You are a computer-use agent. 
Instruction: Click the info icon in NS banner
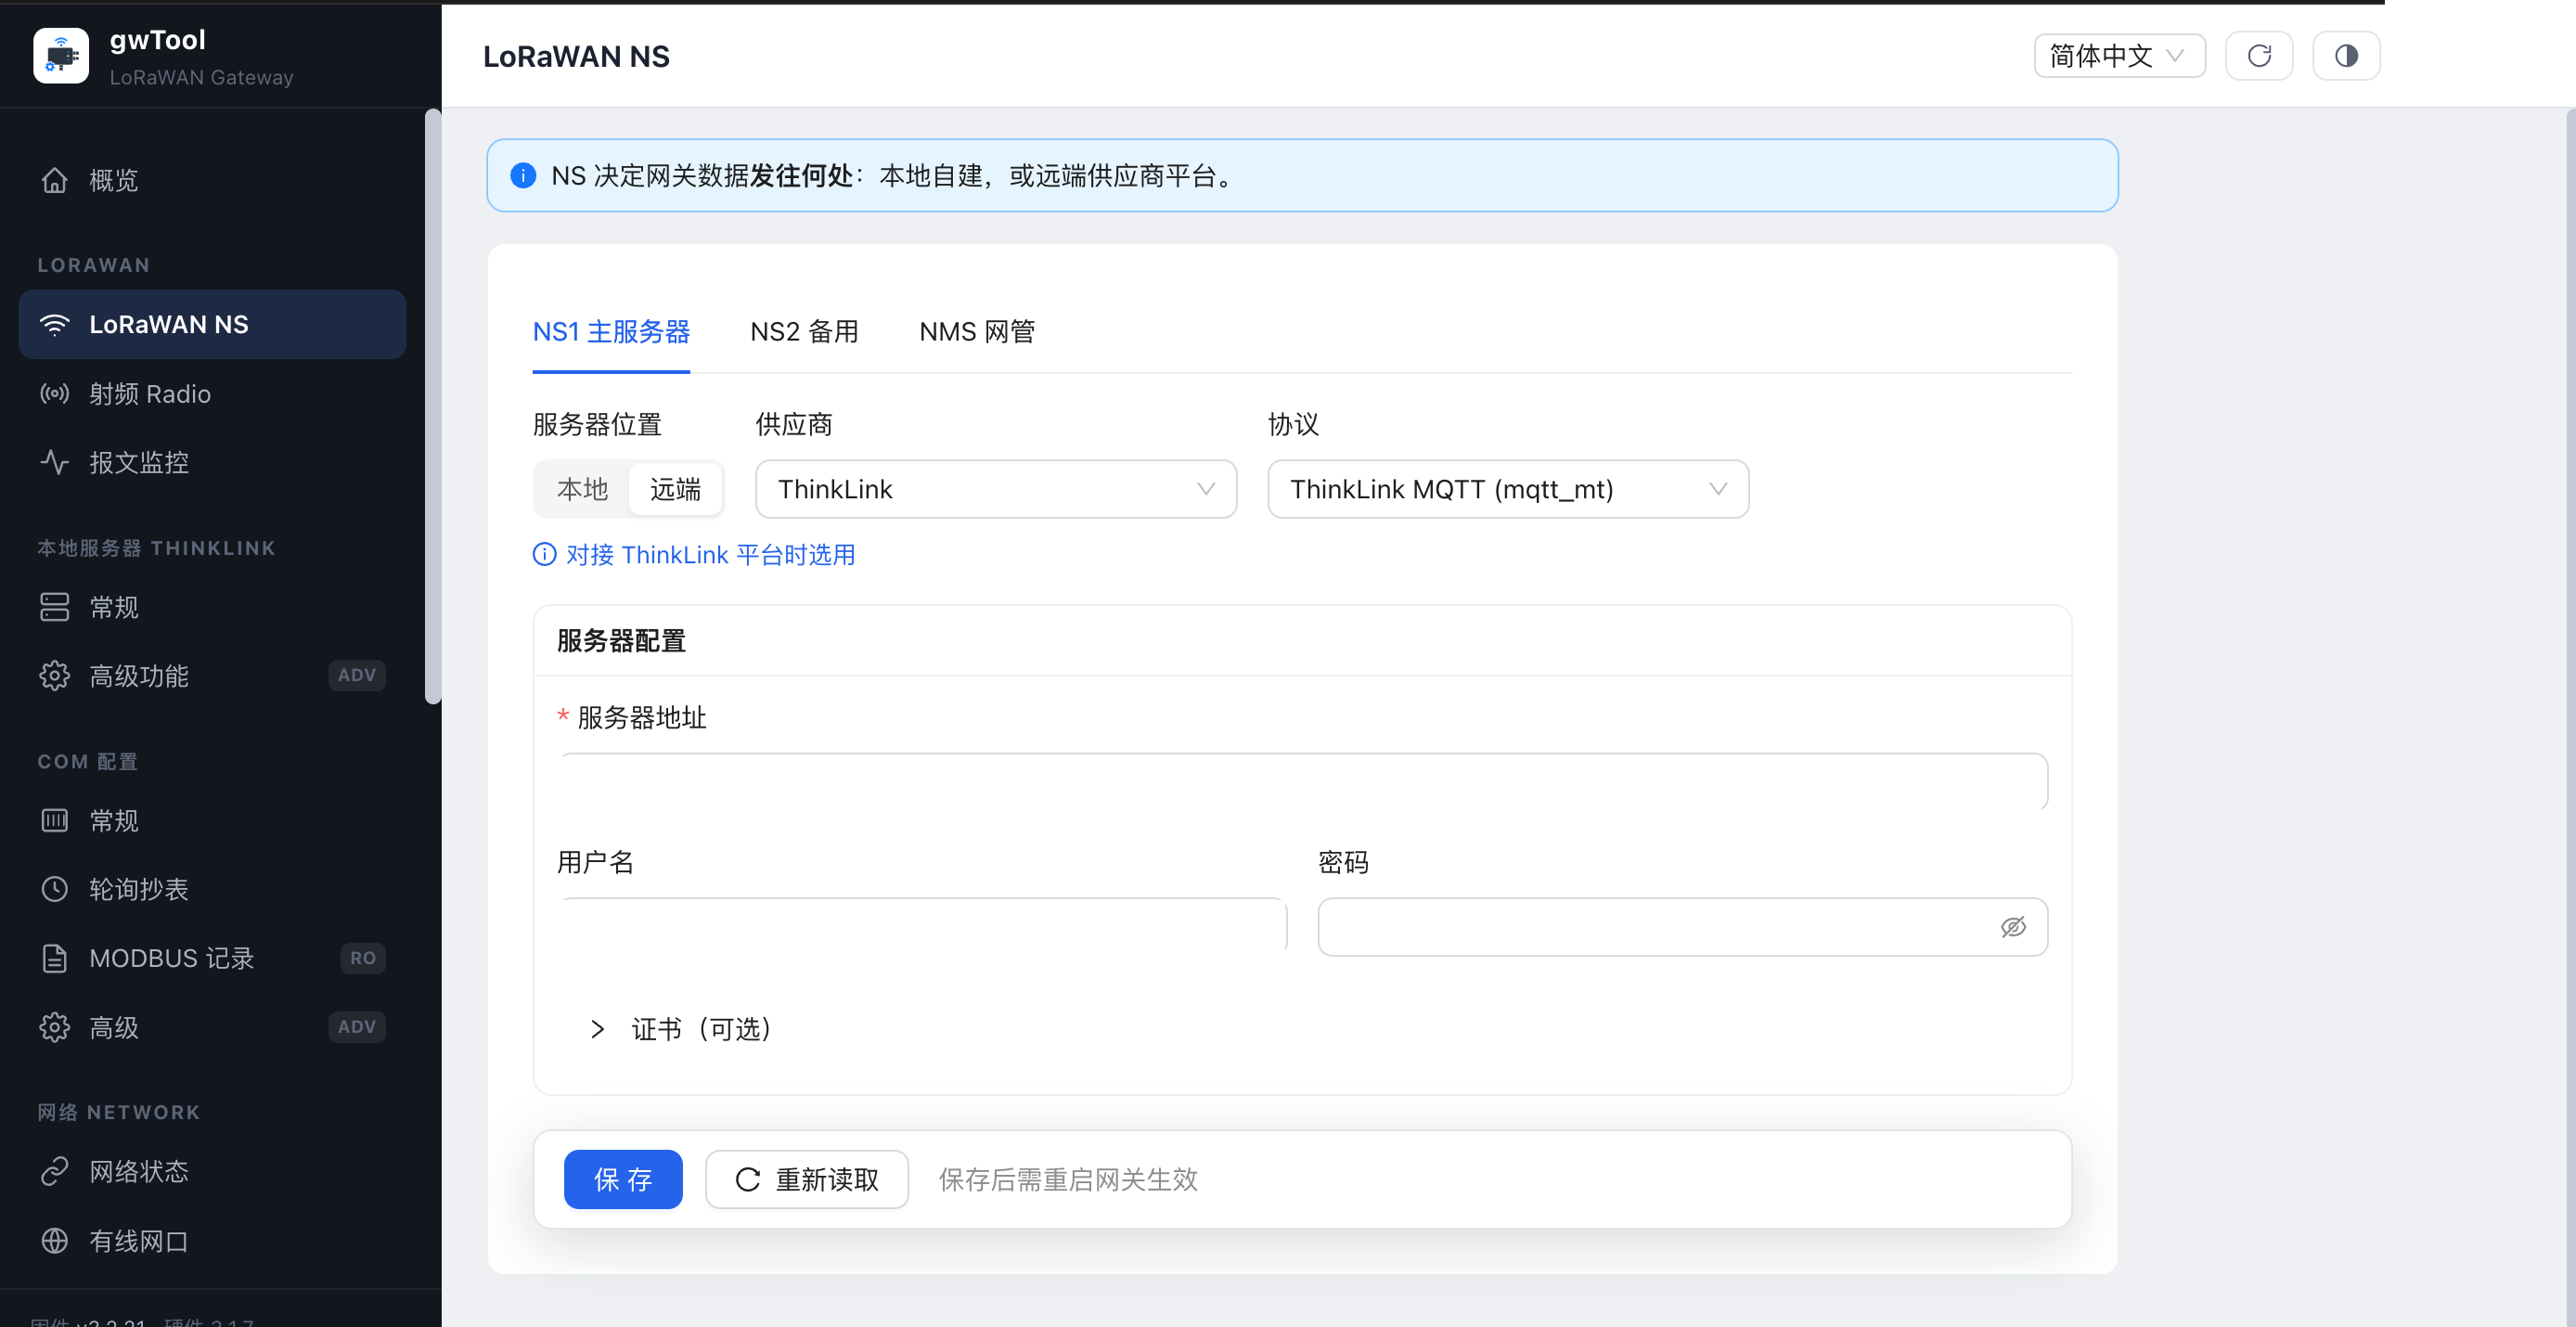click(523, 176)
